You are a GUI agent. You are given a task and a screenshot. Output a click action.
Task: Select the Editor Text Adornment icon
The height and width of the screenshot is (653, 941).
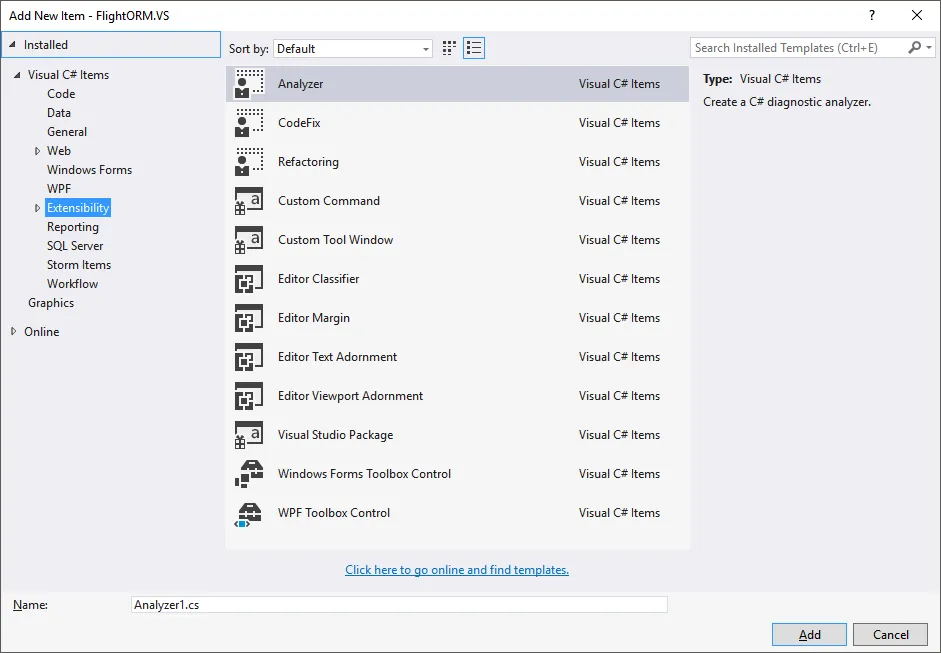pyautogui.click(x=249, y=357)
